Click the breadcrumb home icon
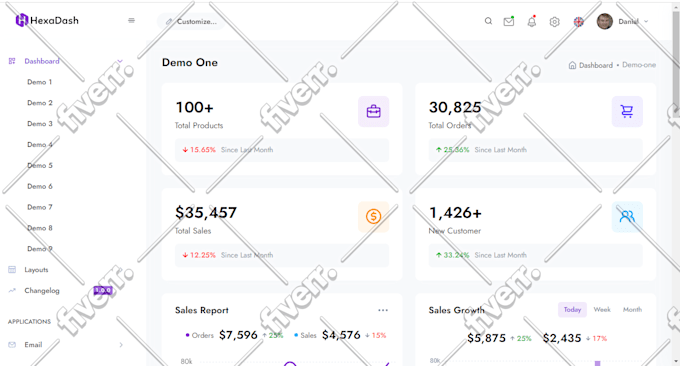The height and width of the screenshot is (366, 680). 572,65
